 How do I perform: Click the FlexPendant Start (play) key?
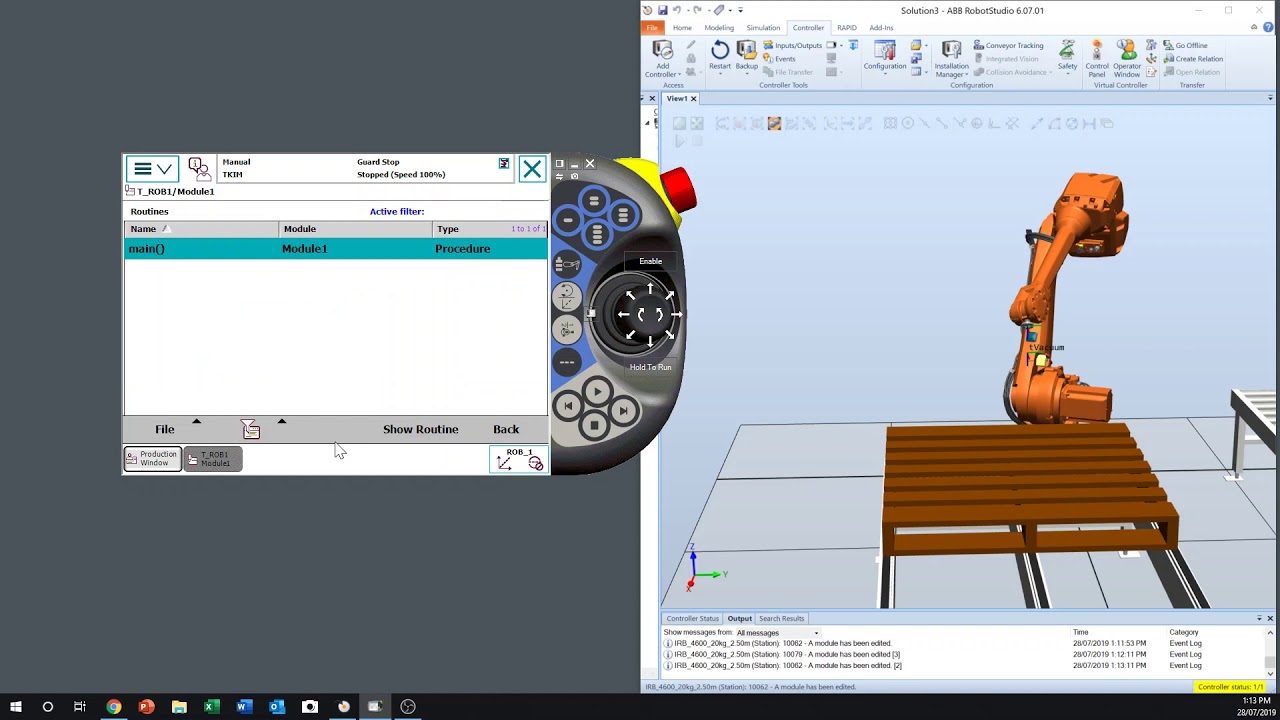597,392
